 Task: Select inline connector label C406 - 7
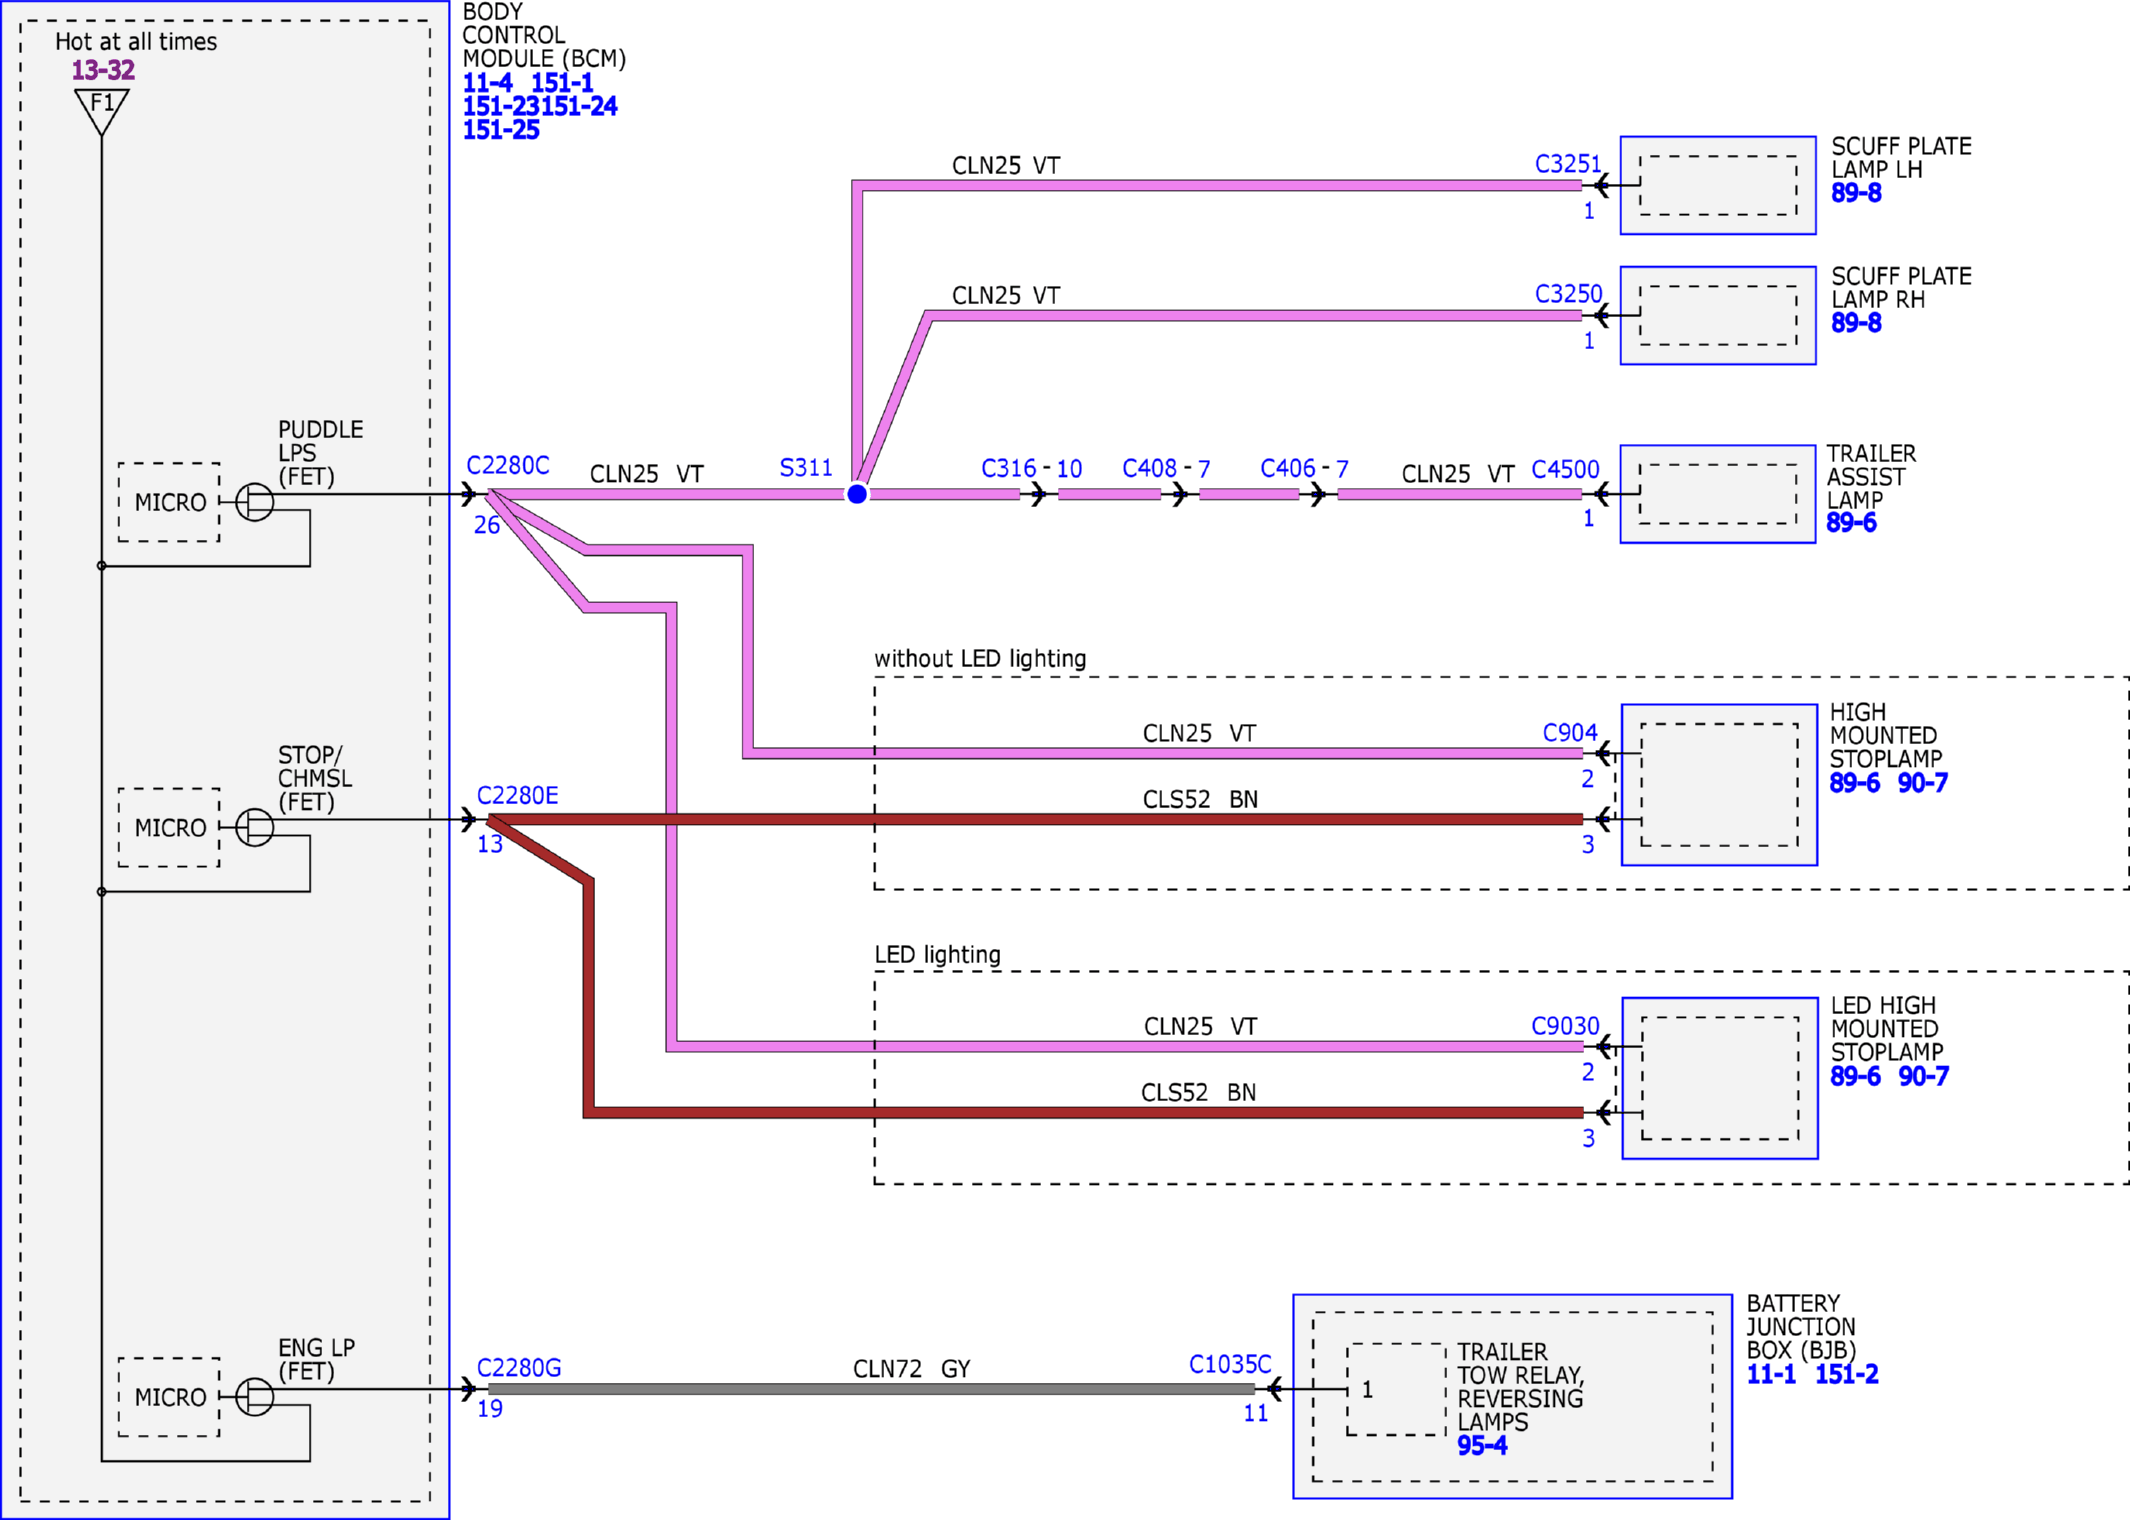[x=1304, y=469]
